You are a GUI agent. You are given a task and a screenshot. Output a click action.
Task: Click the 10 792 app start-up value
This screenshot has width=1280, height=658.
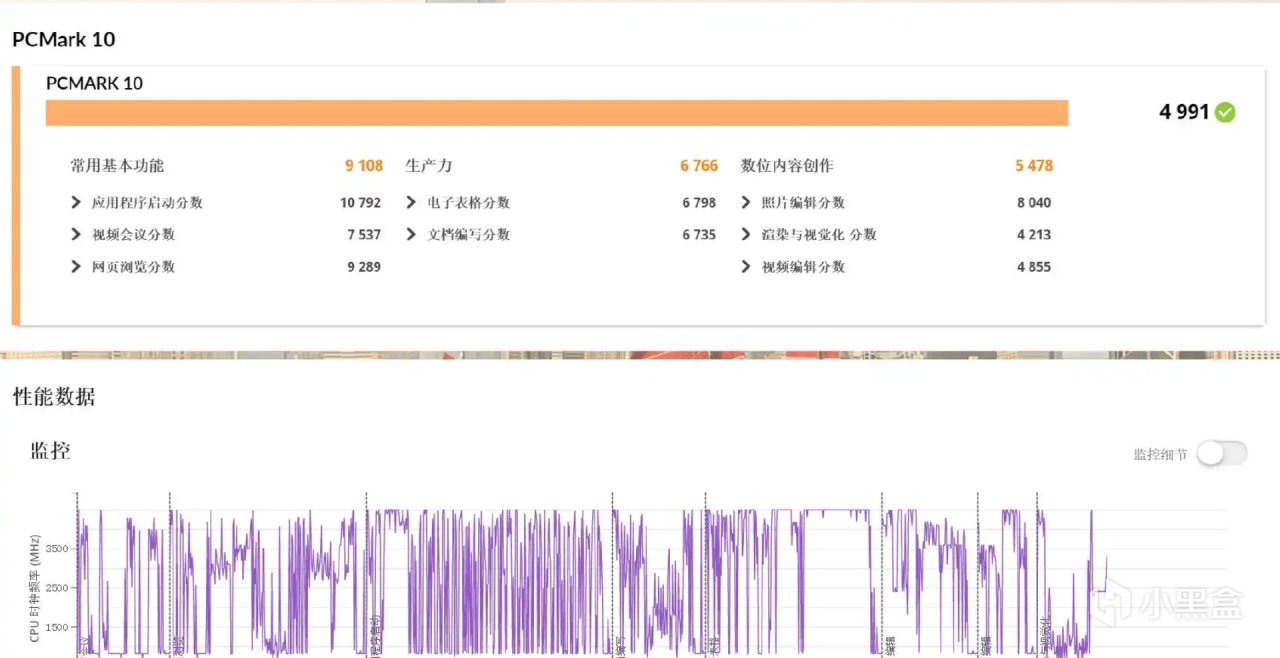pos(360,203)
